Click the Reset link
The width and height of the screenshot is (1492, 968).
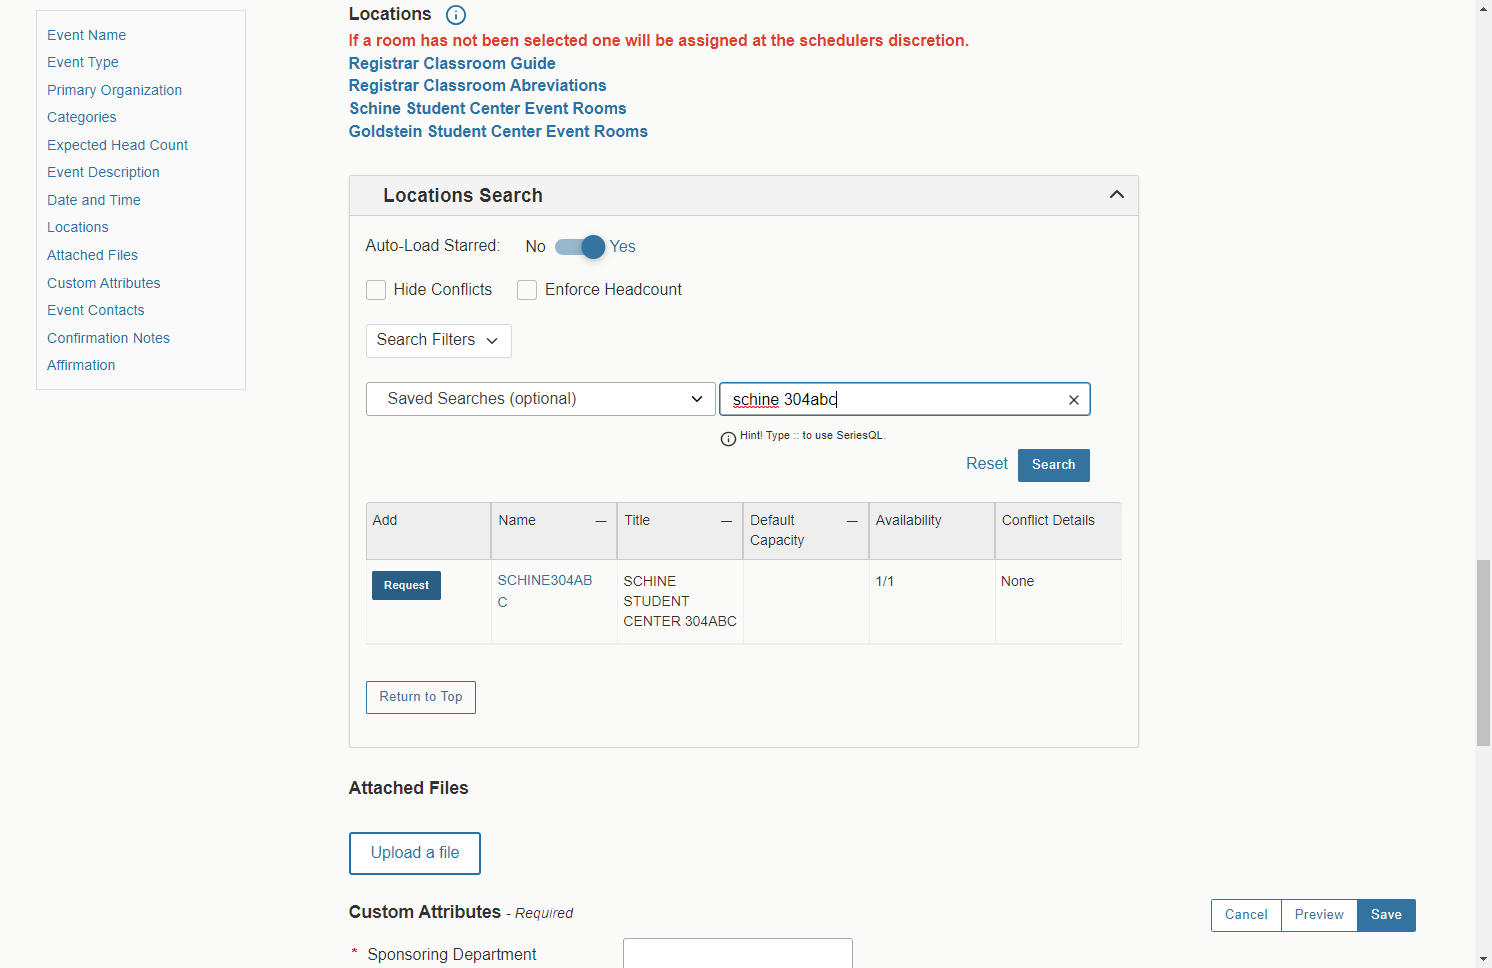[986, 464]
